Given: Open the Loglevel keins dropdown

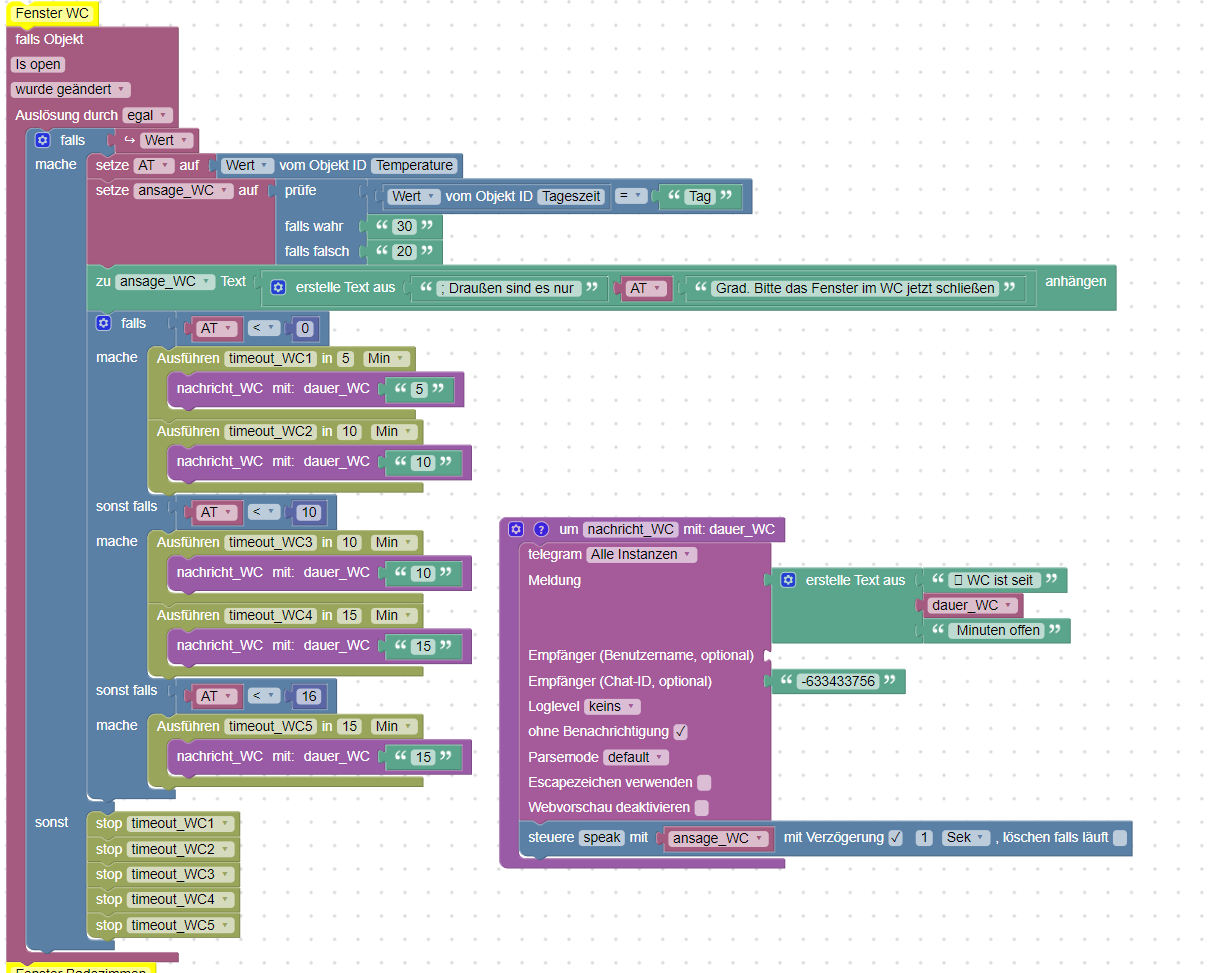Looking at the screenshot, I should [x=612, y=706].
